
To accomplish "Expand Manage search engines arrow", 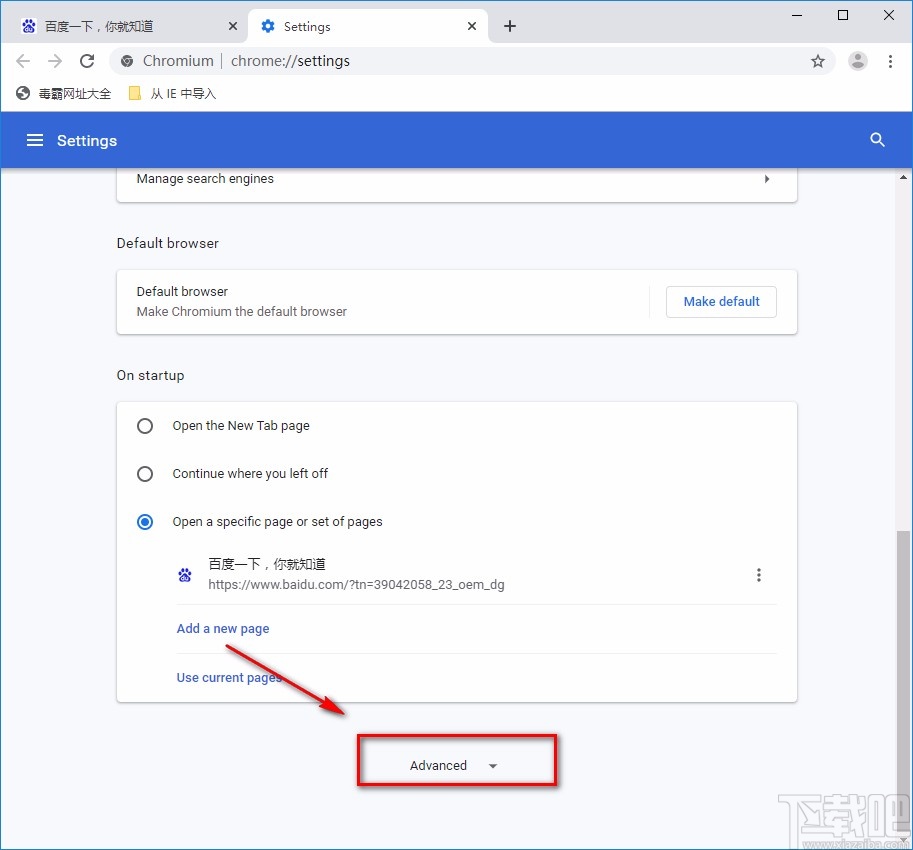I will (767, 179).
